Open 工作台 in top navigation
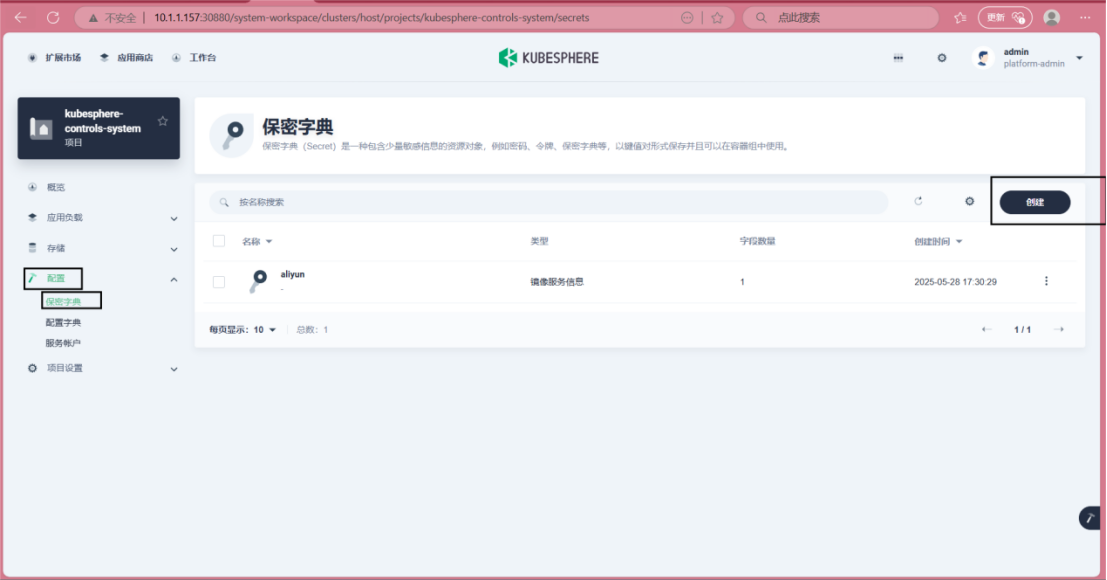1107x580 pixels. click(x=194, y=58)
